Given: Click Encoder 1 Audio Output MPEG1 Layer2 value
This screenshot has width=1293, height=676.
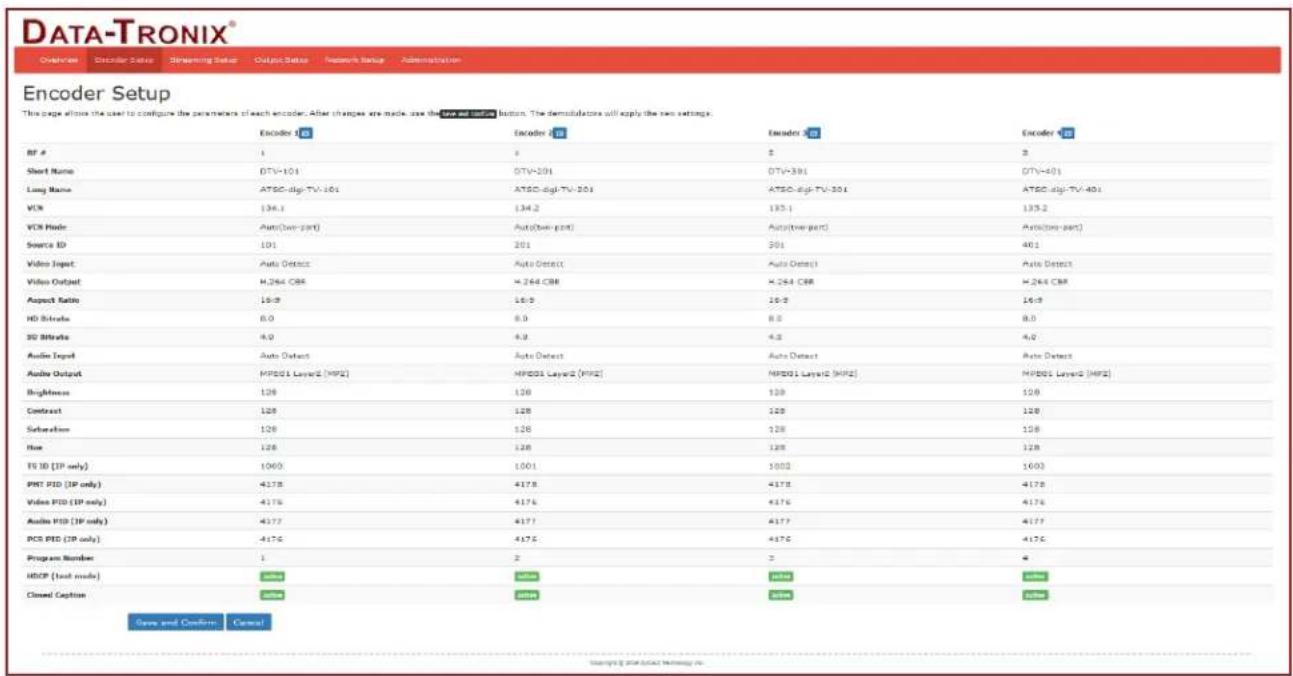Looking at the screenshot, I should click(305, 374).
